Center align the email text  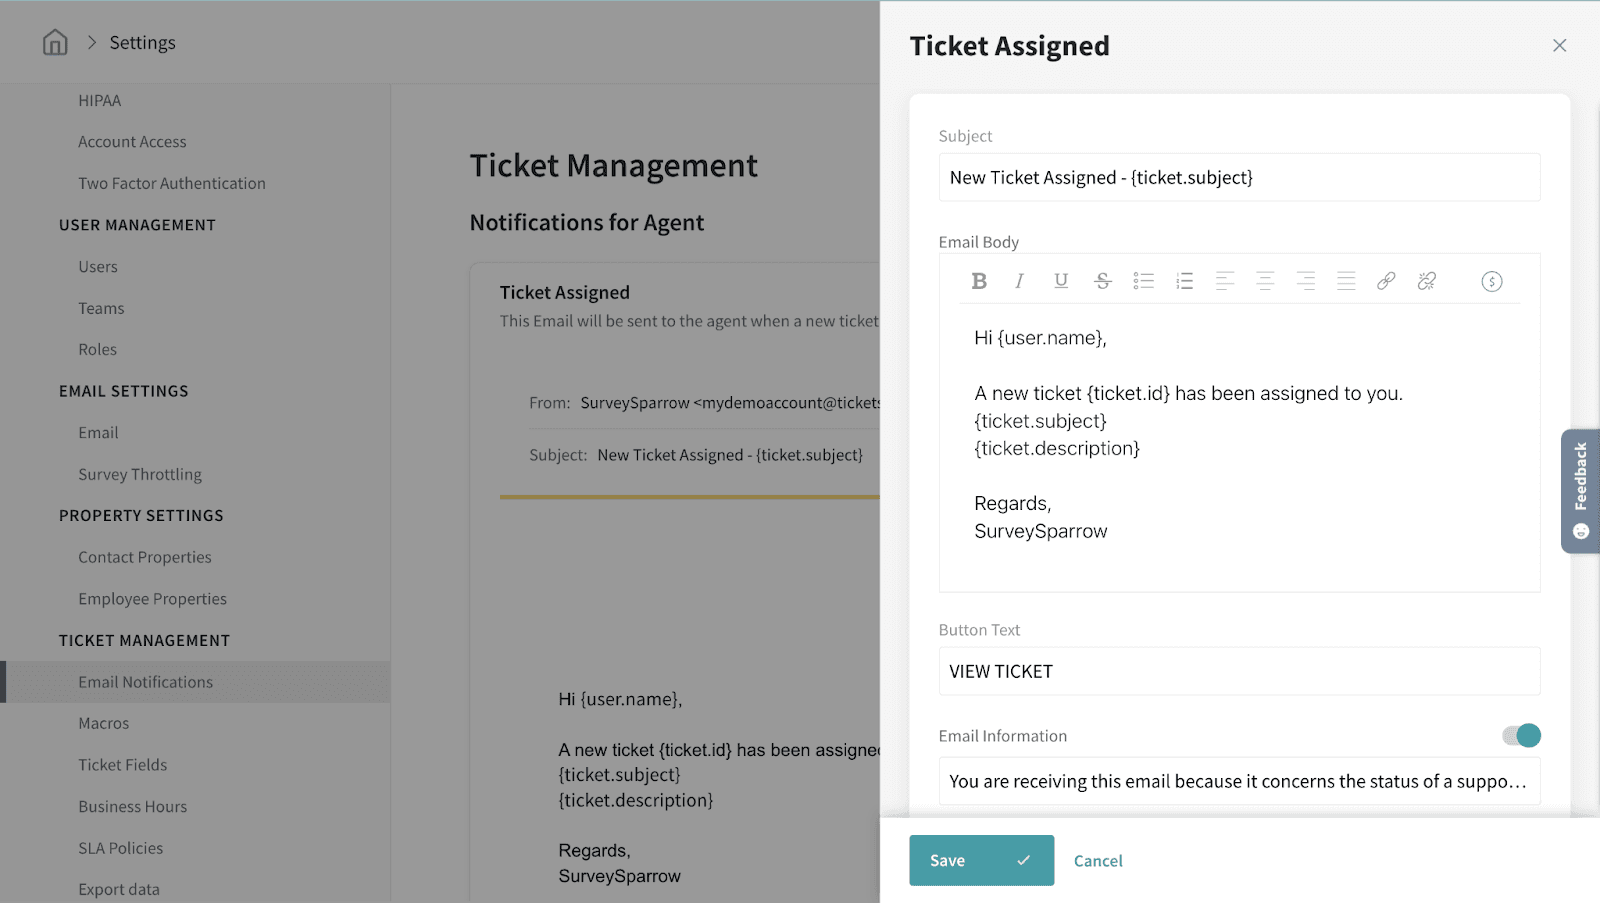click(1265, 281)
